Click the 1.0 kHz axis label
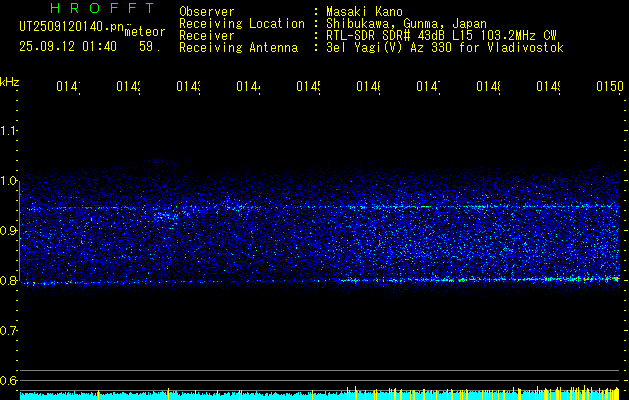Image resolution: width=629 pixels, height=400 pixels. 9,181
